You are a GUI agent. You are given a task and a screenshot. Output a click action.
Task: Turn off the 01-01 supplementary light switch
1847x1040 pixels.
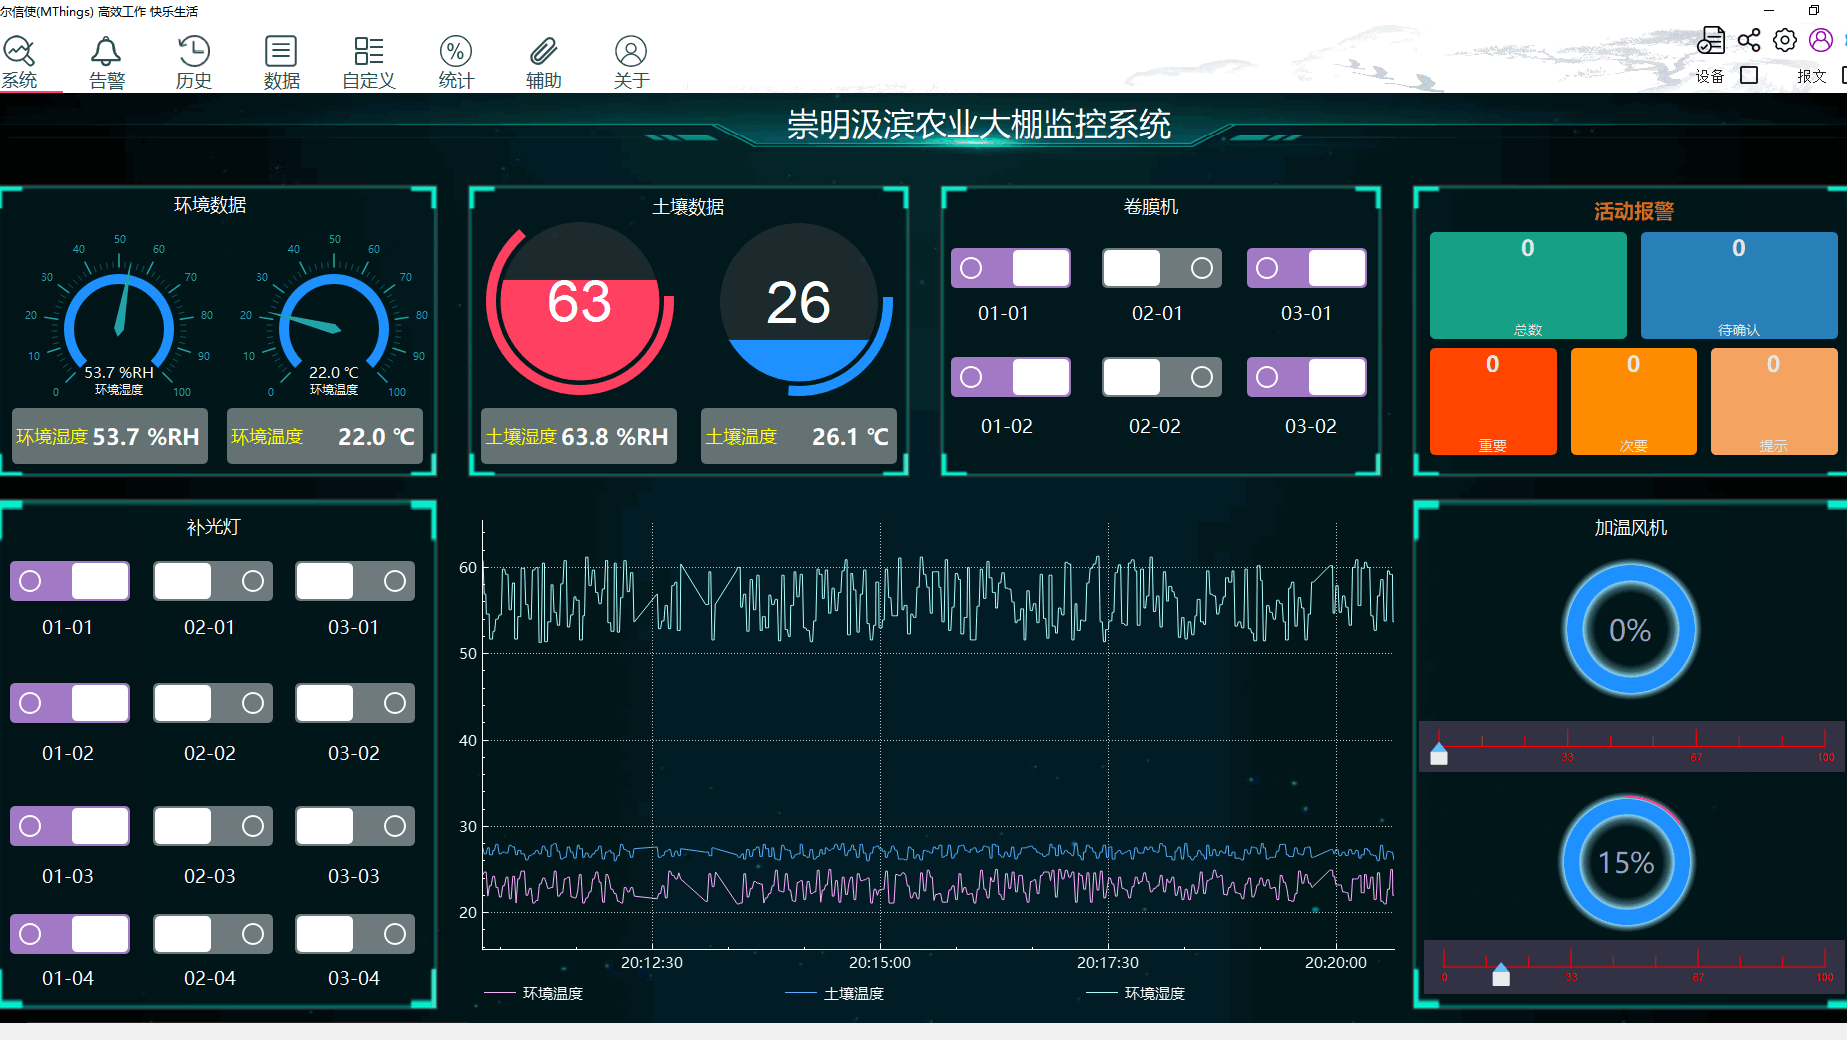(69, 580)
